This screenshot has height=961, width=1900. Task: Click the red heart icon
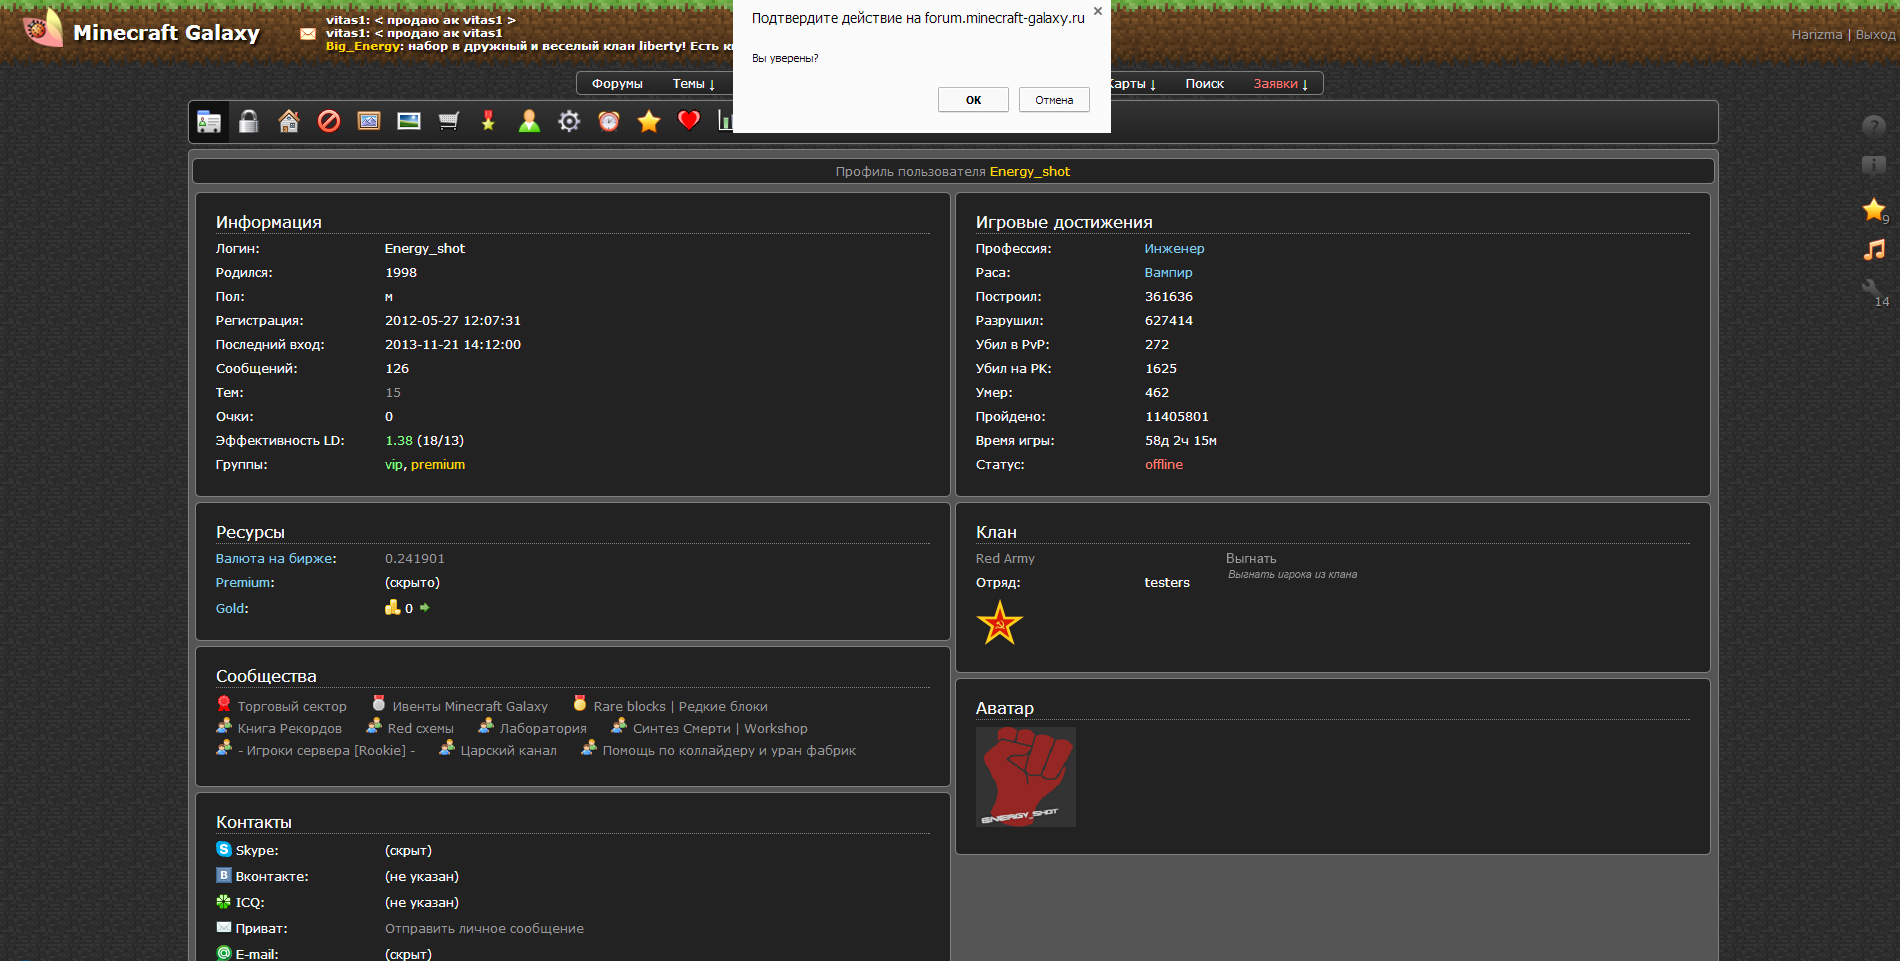point(689,121)
